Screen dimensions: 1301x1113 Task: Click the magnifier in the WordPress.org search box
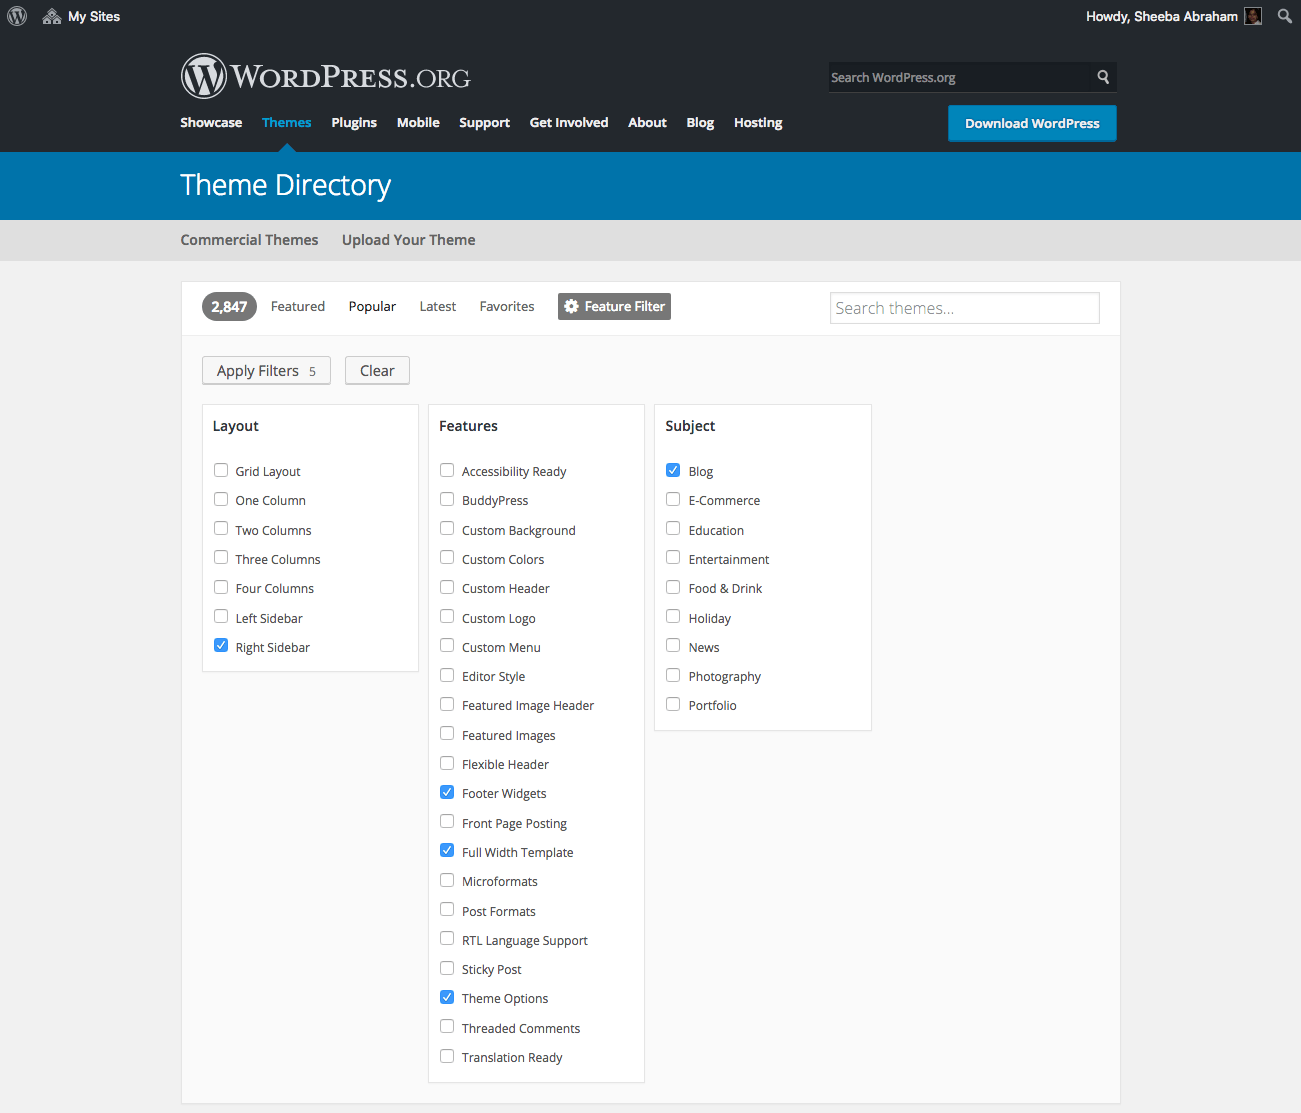click(x=1102, y=77)
